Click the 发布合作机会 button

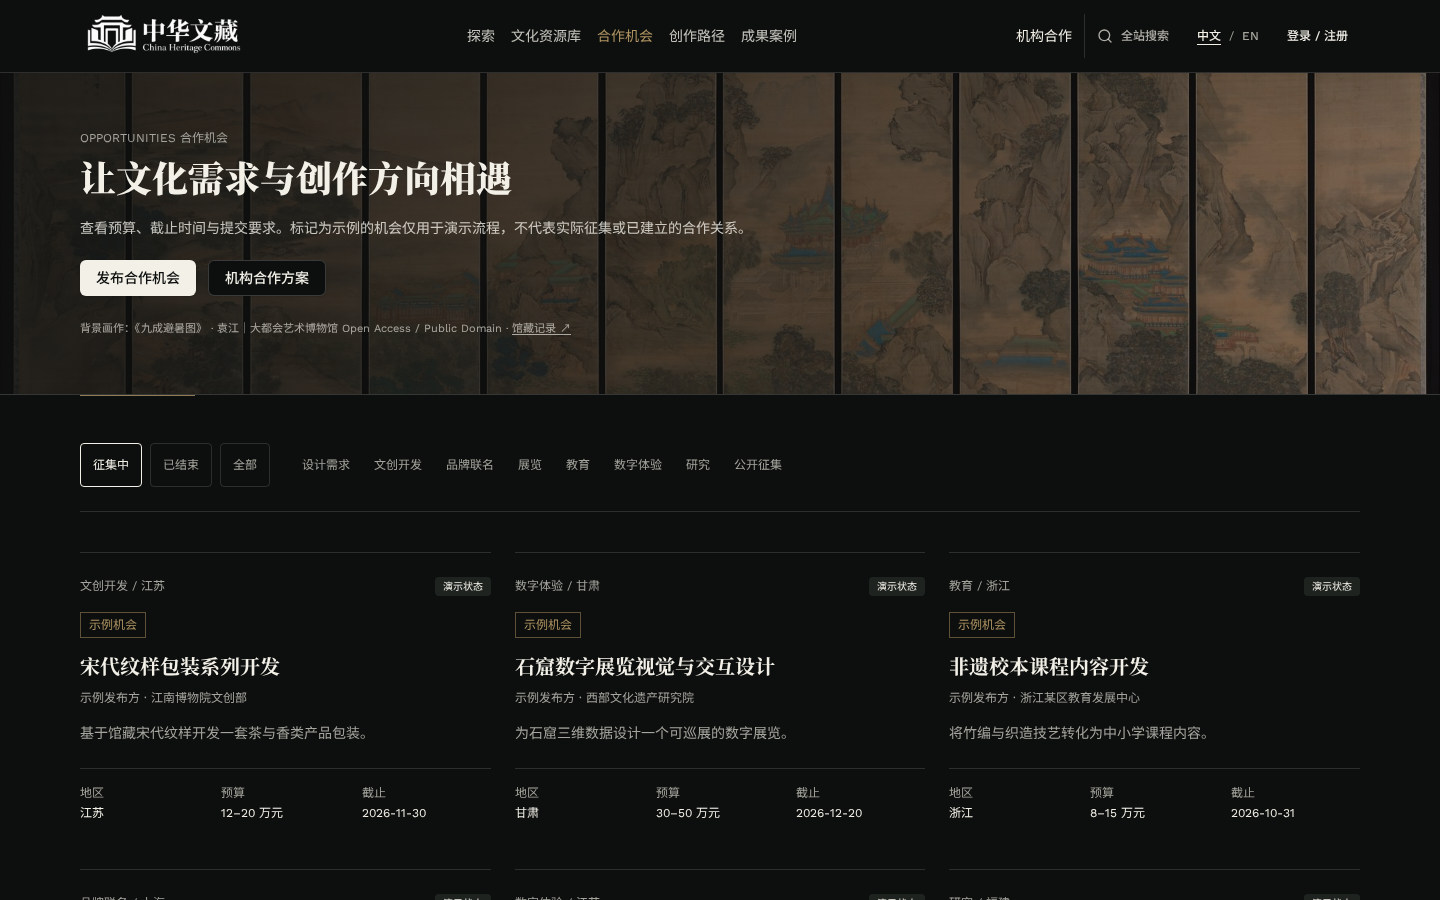[x=138, y=278]
